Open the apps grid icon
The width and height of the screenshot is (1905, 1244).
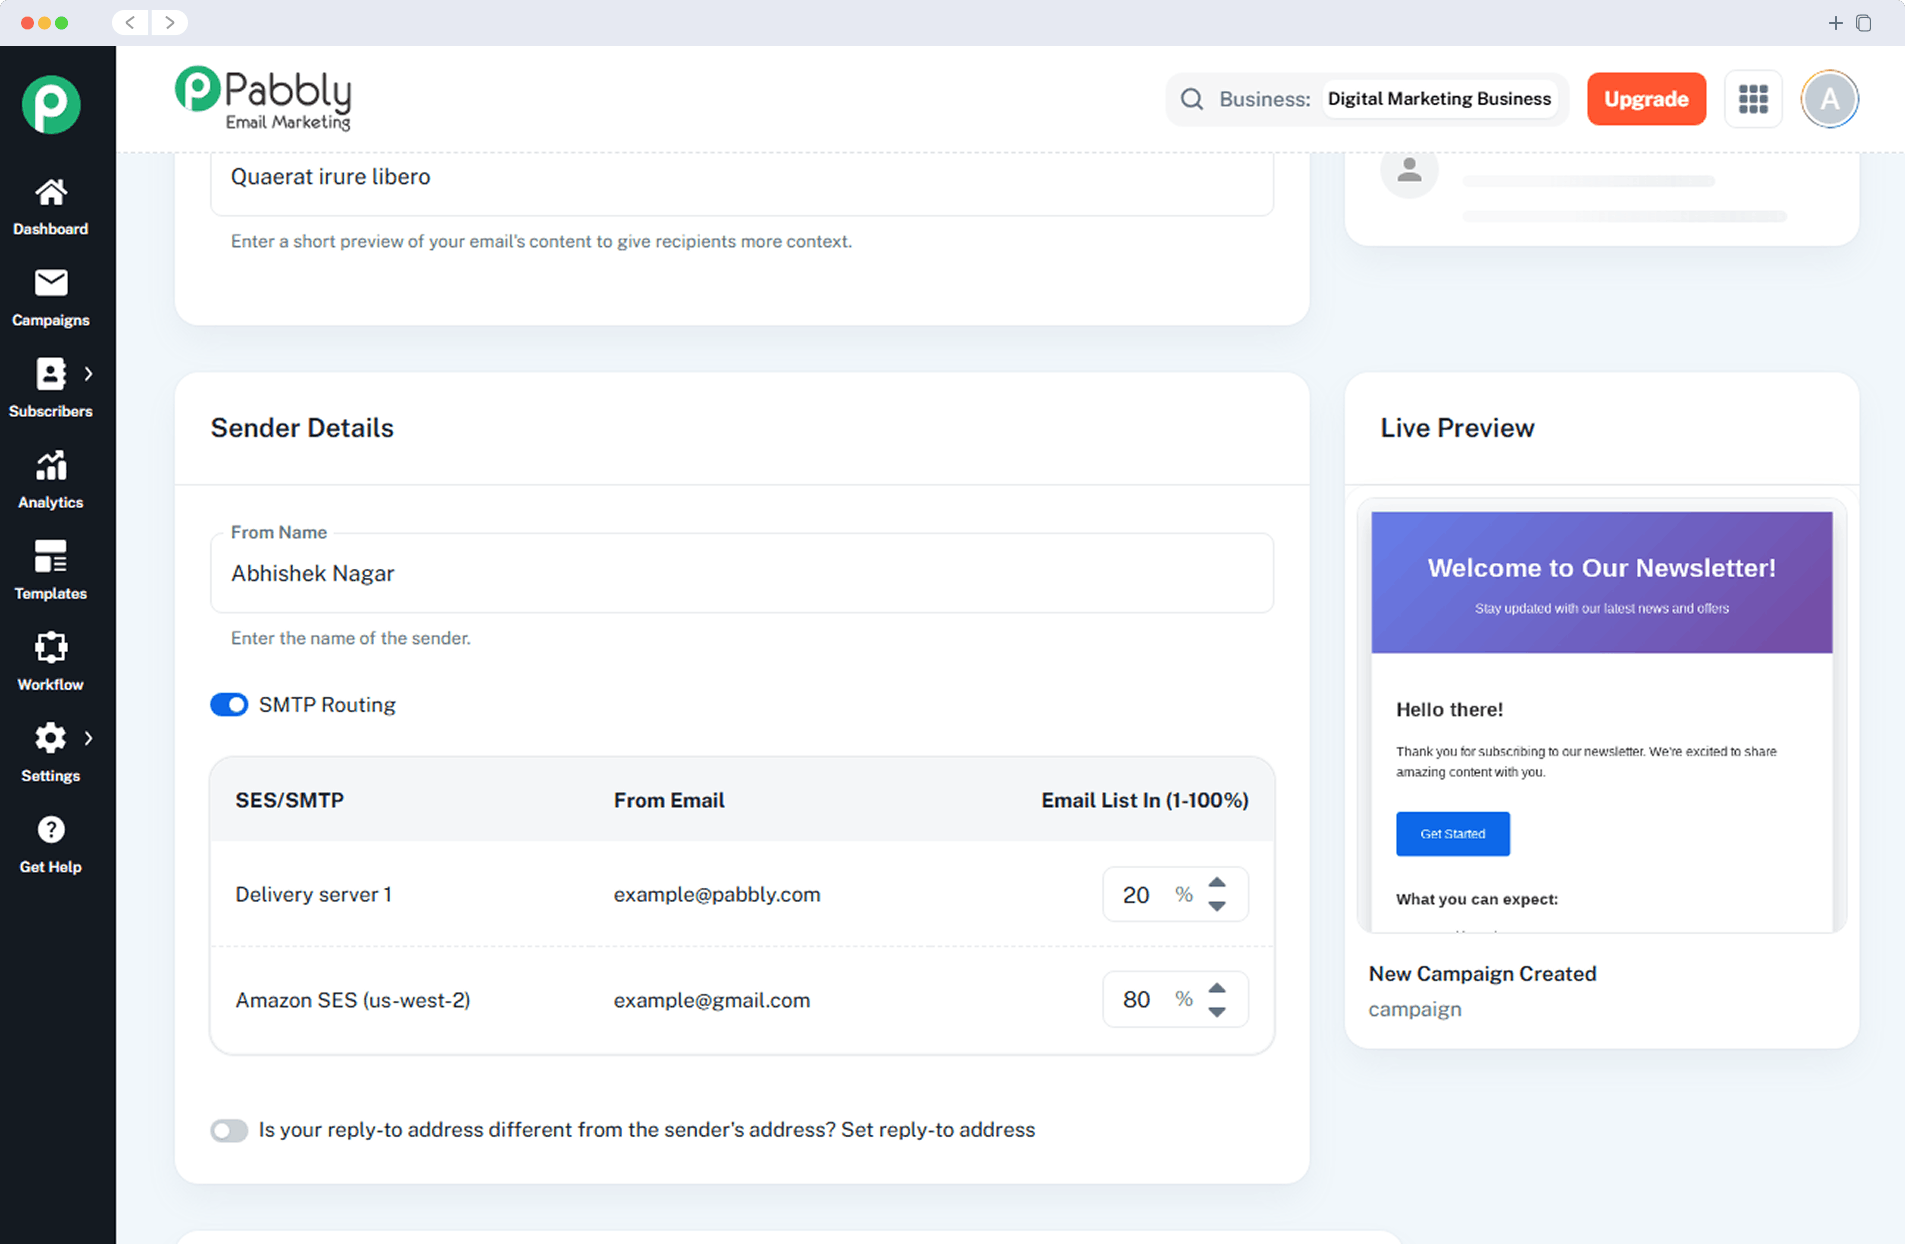1752,99
